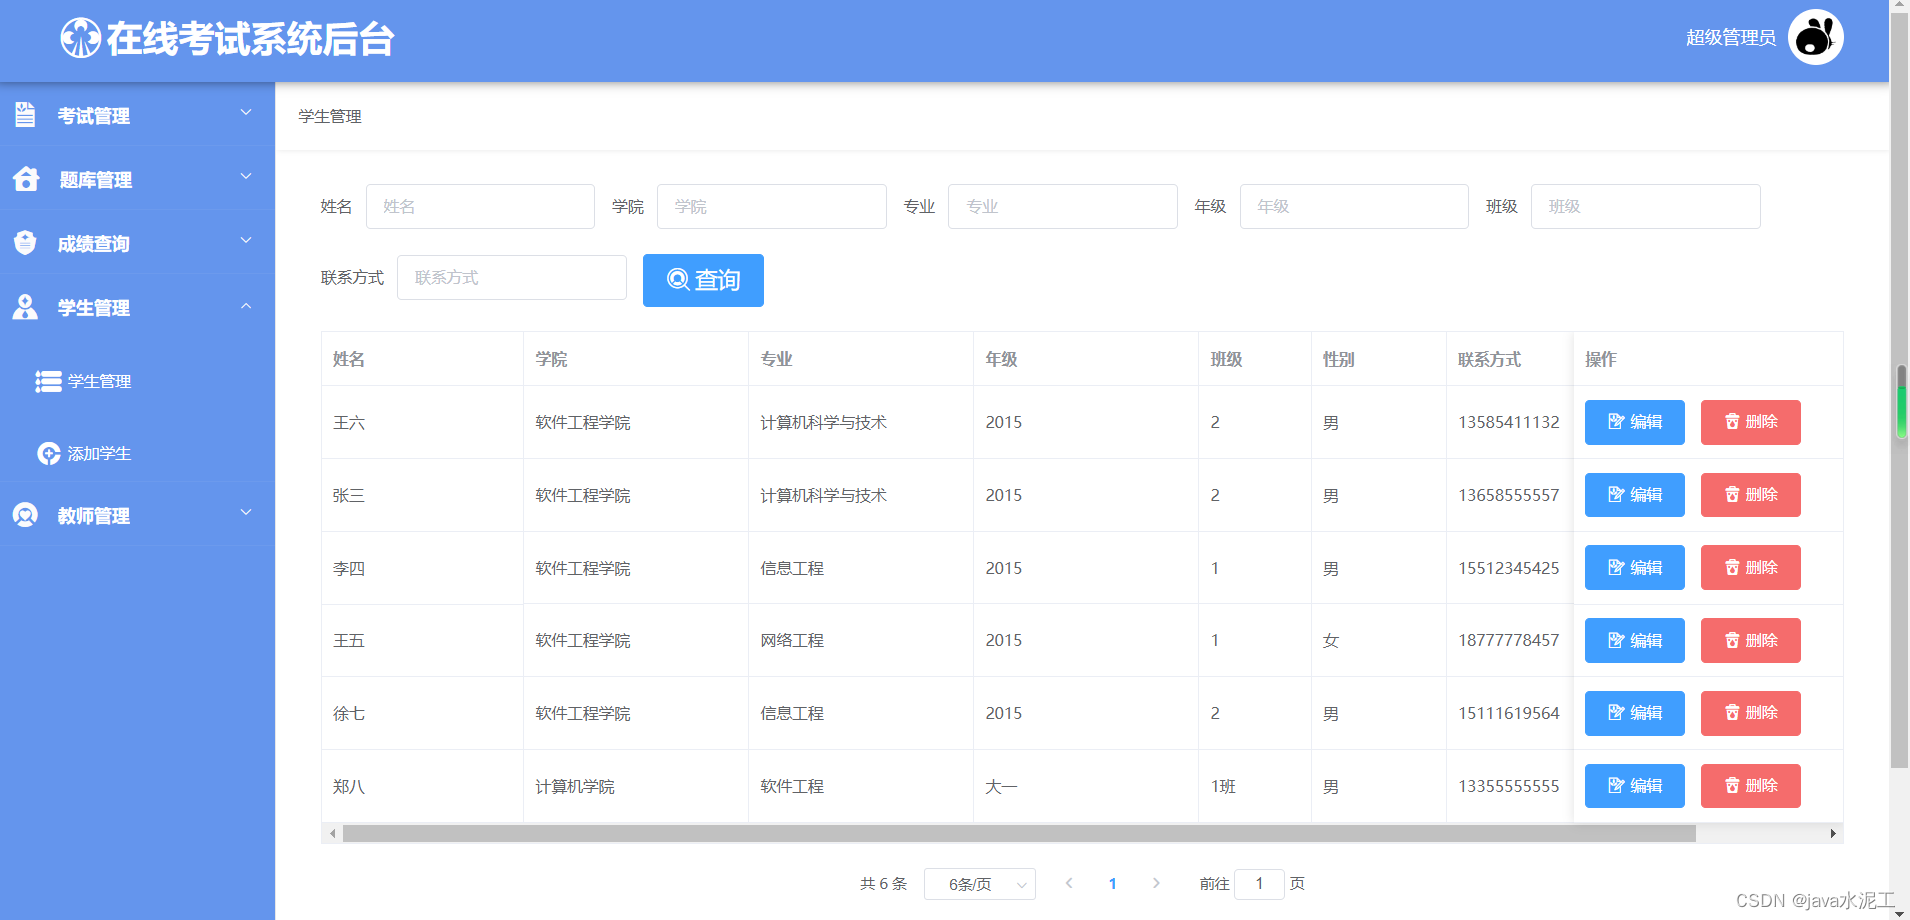Click the 联系方式 search input field
The height and width of the screenshot is (920, 1910).
tap(512, 277)
